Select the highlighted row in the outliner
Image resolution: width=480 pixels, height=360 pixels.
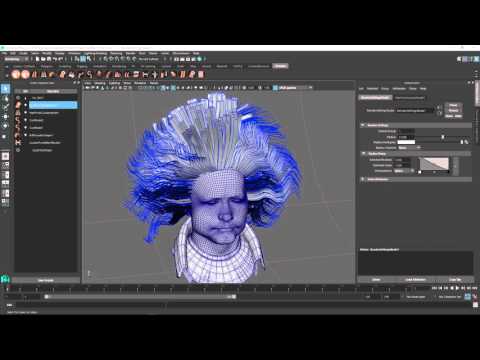(x=53, y=105)
